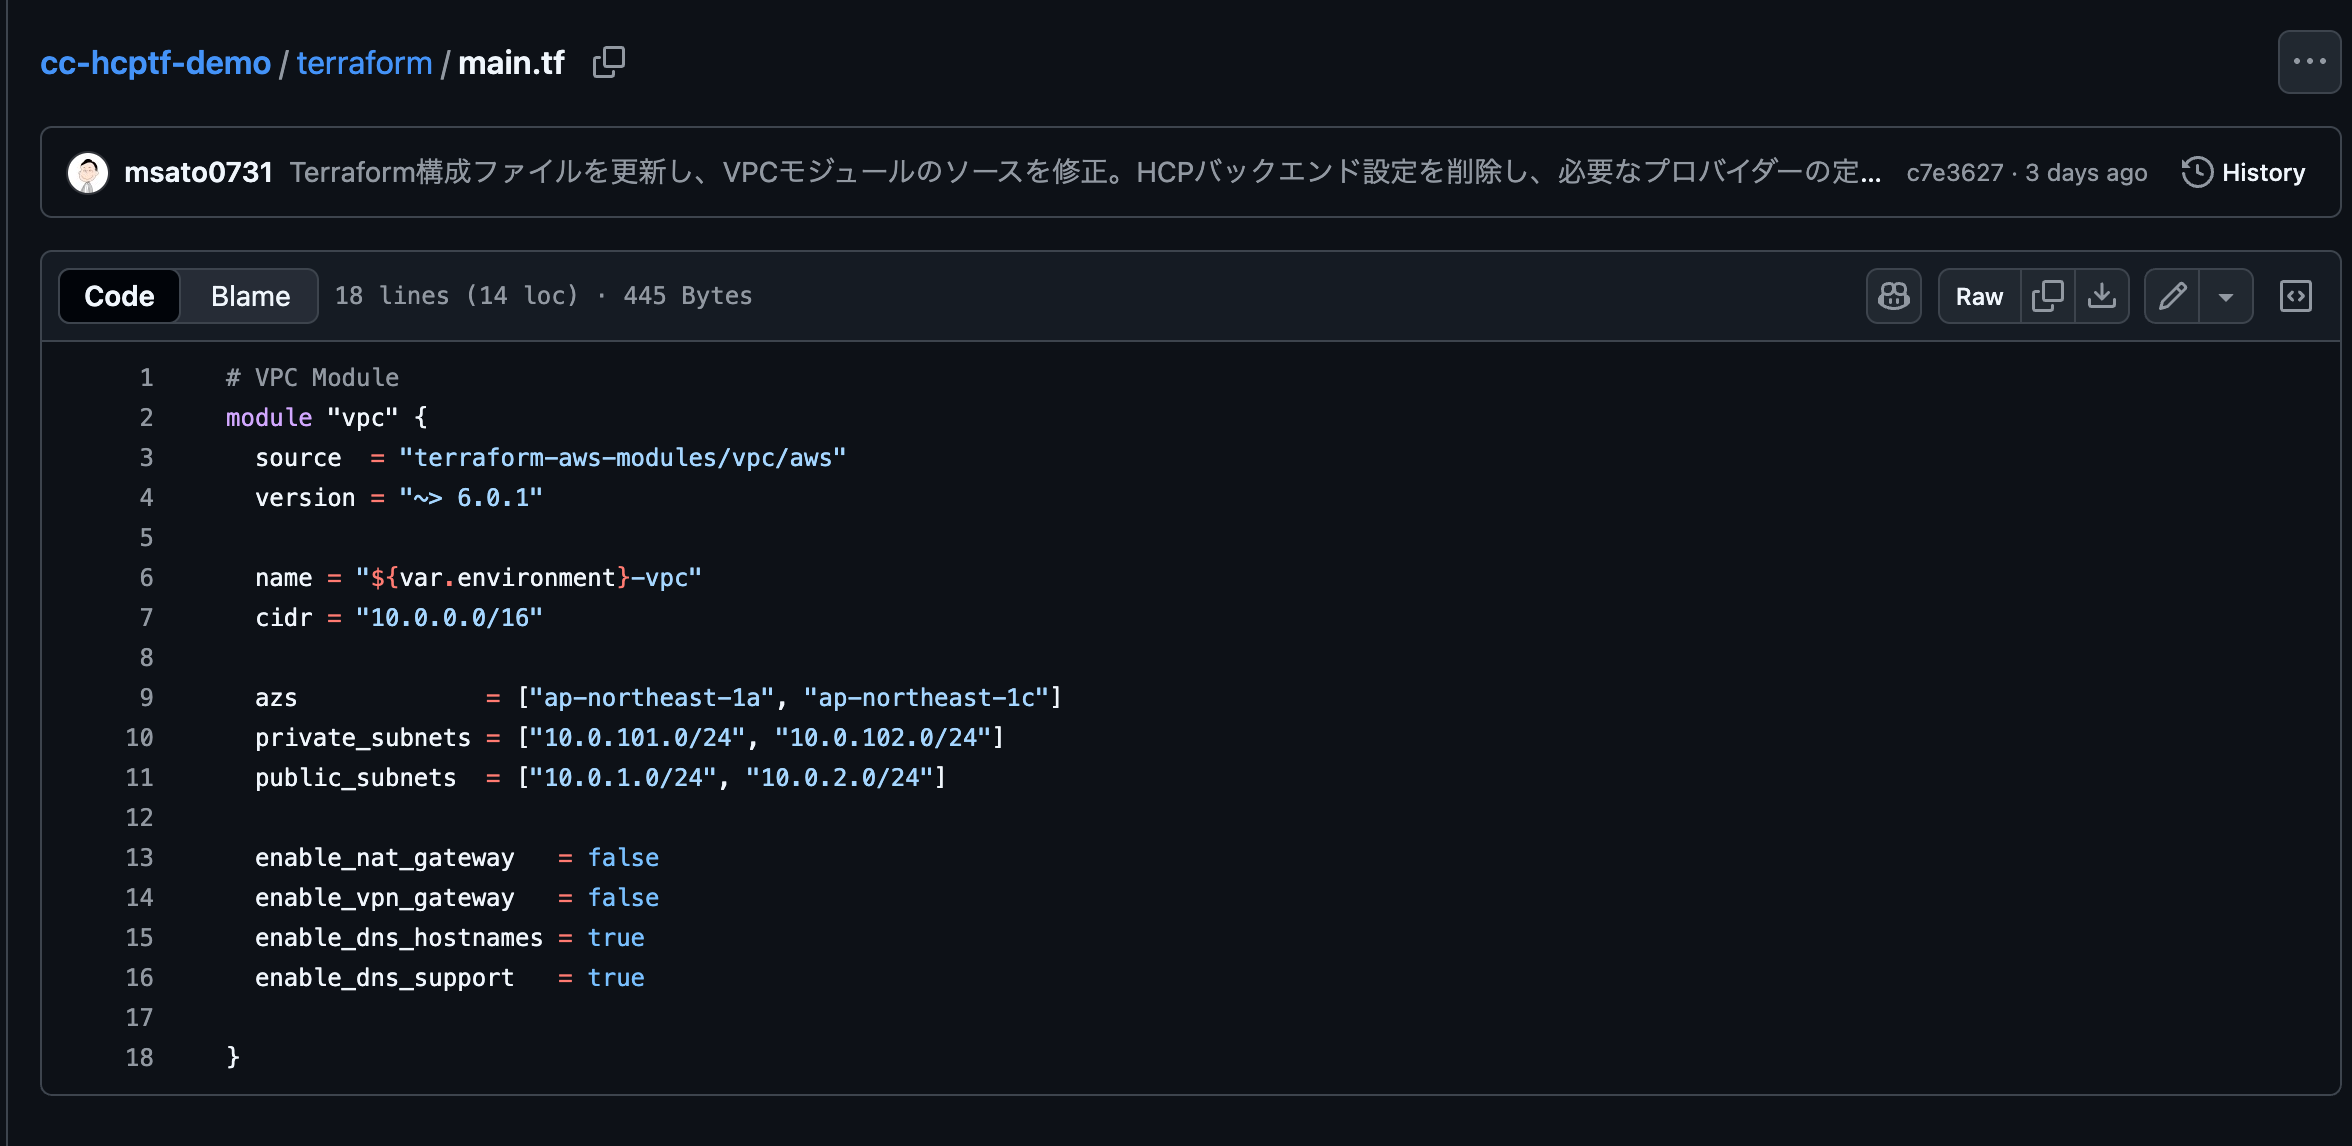Click the "3 days ago" timestamp
This screenshot has height=1146, width=2352.
[x=2086, y=172]
